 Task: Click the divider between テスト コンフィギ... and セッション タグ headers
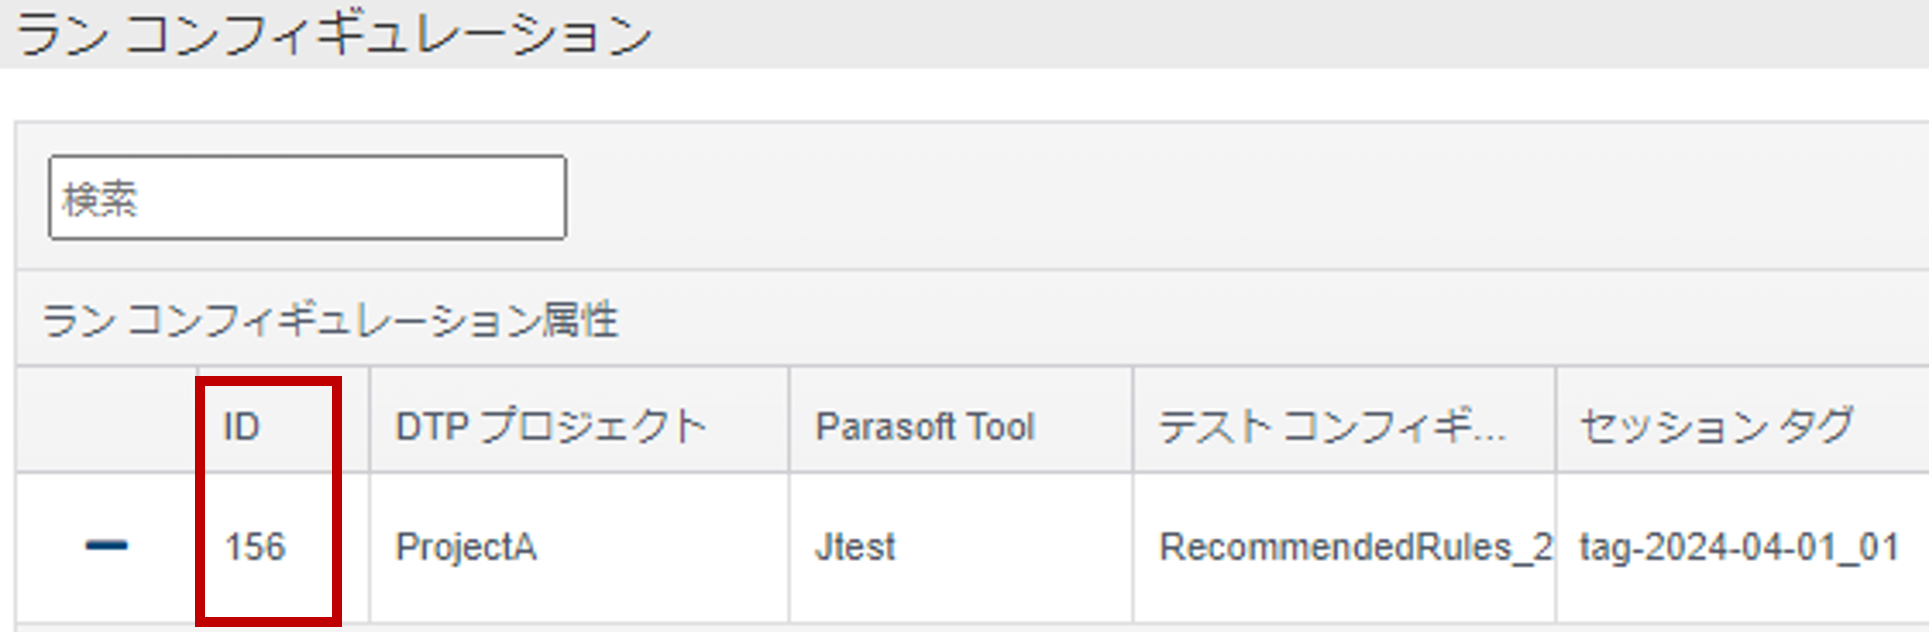1556,420
